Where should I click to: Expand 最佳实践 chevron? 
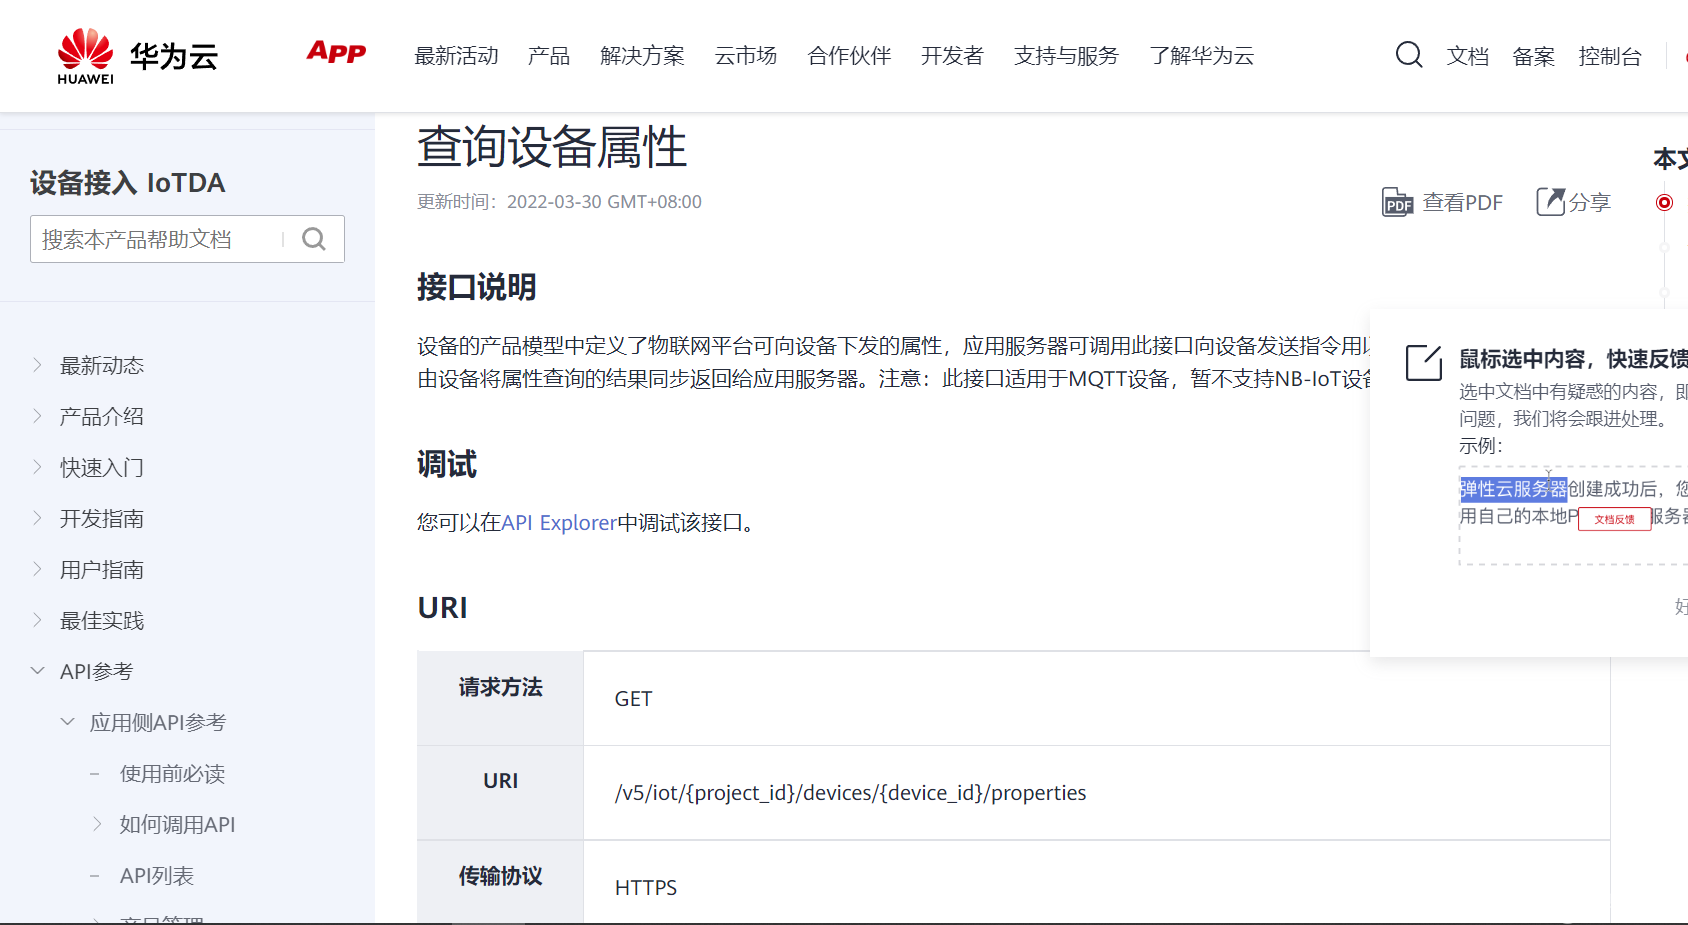37,620
